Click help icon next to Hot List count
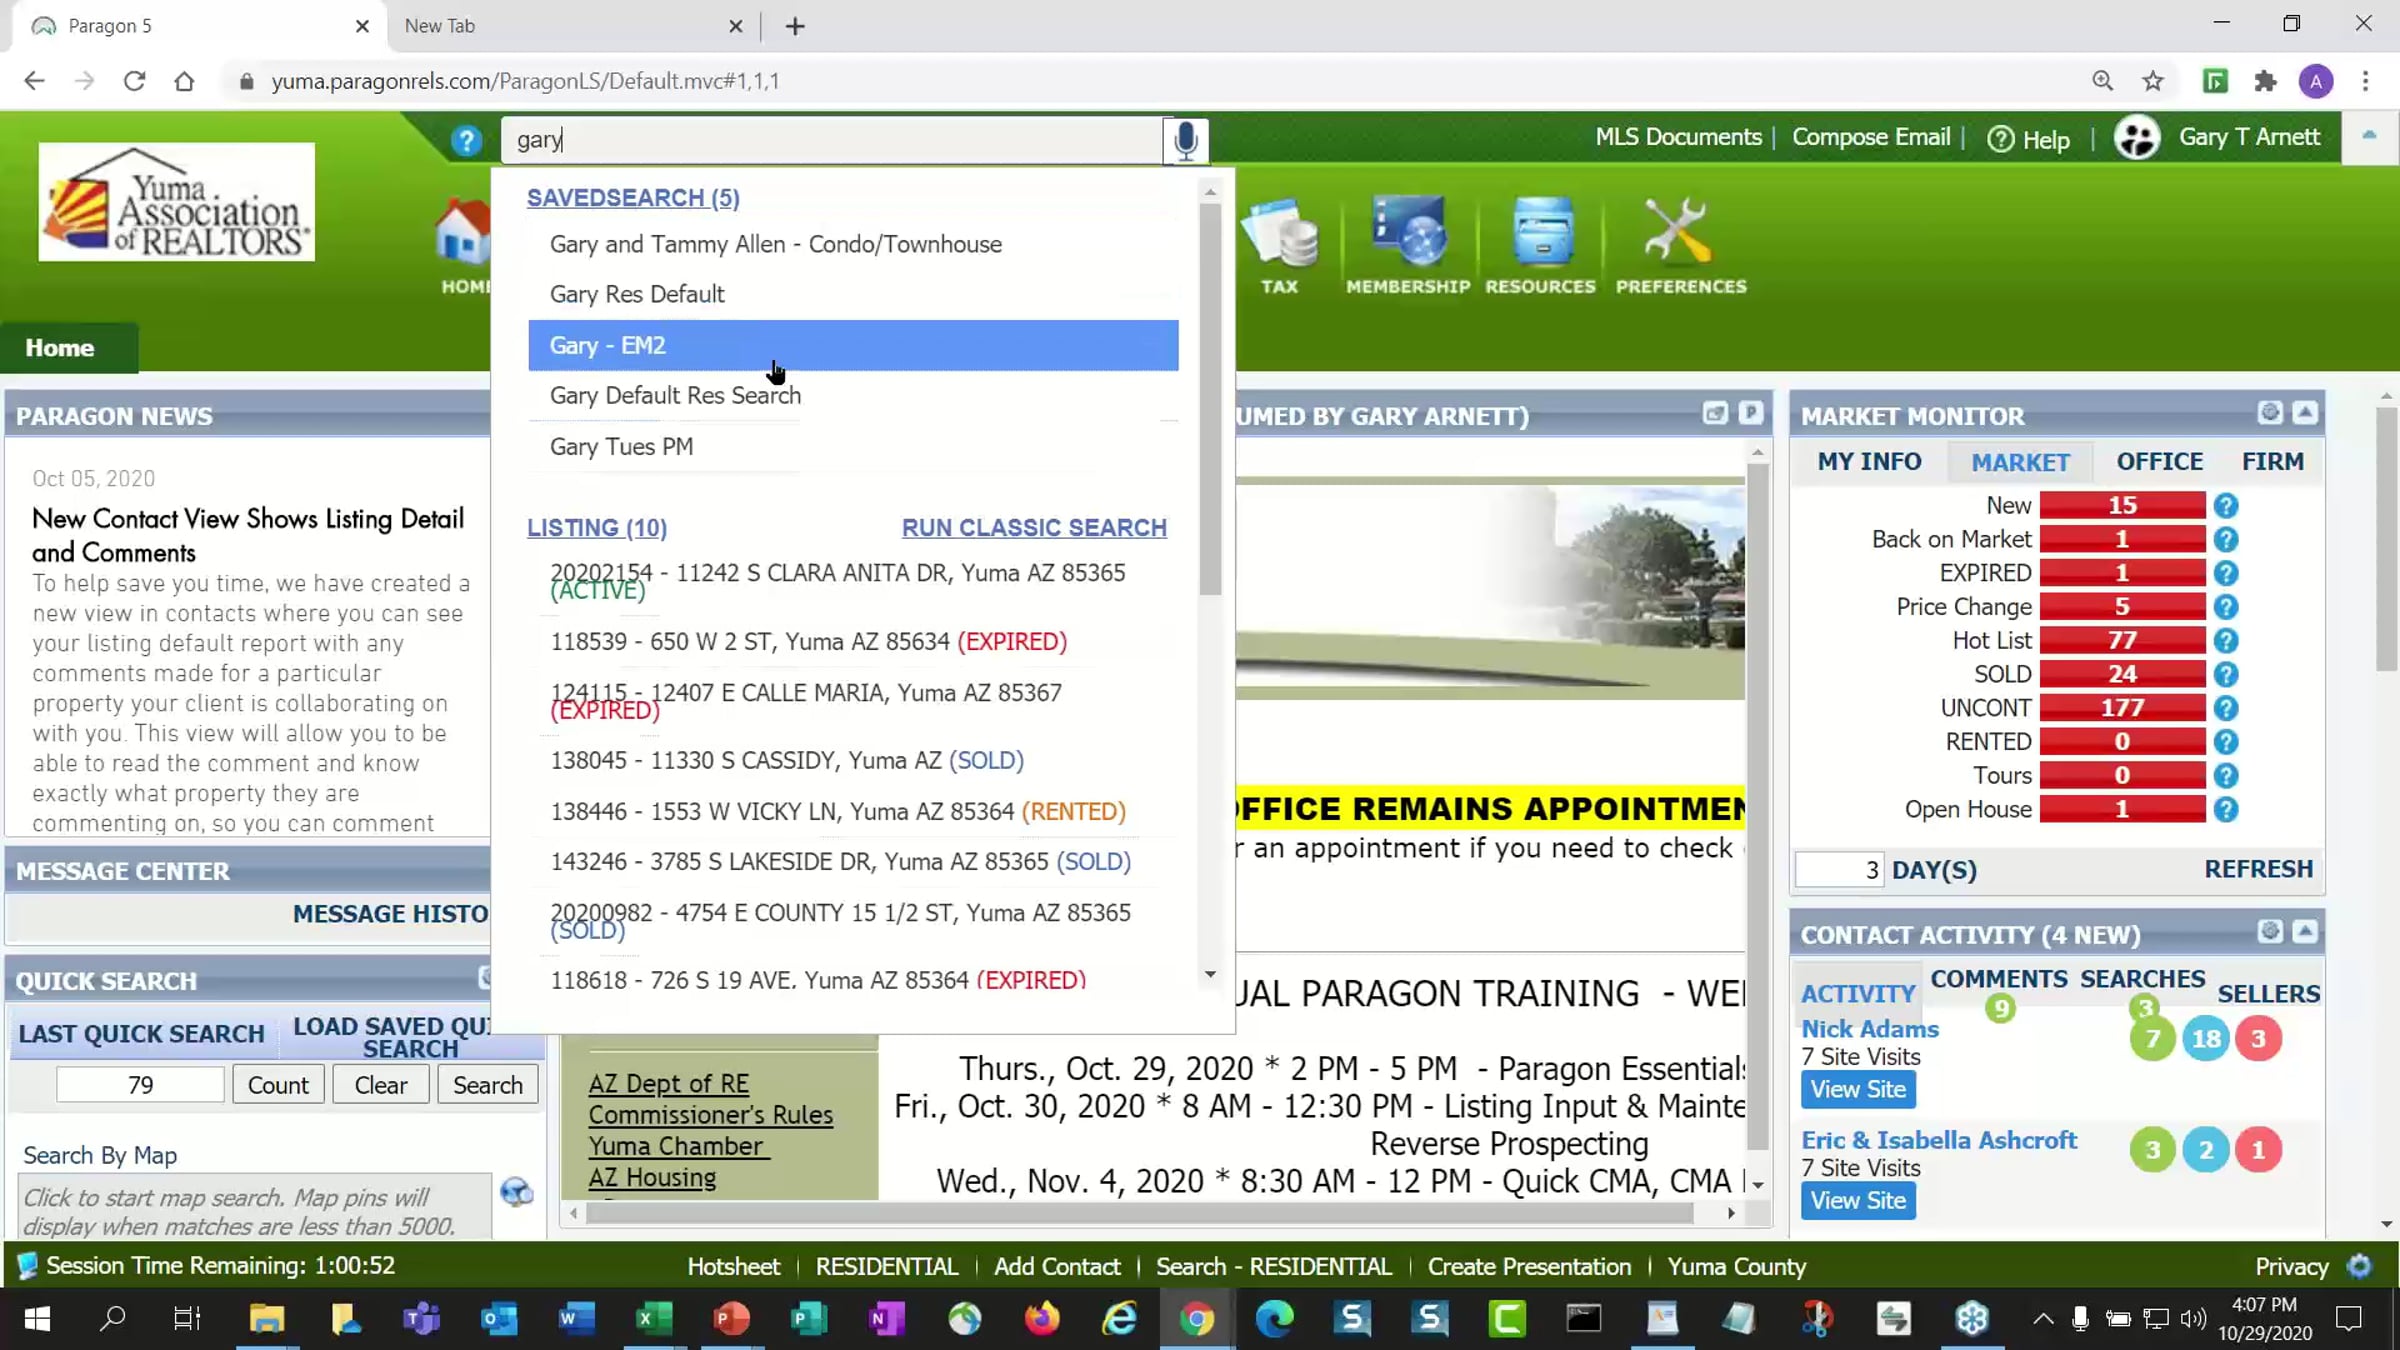 pos(2225,640)
